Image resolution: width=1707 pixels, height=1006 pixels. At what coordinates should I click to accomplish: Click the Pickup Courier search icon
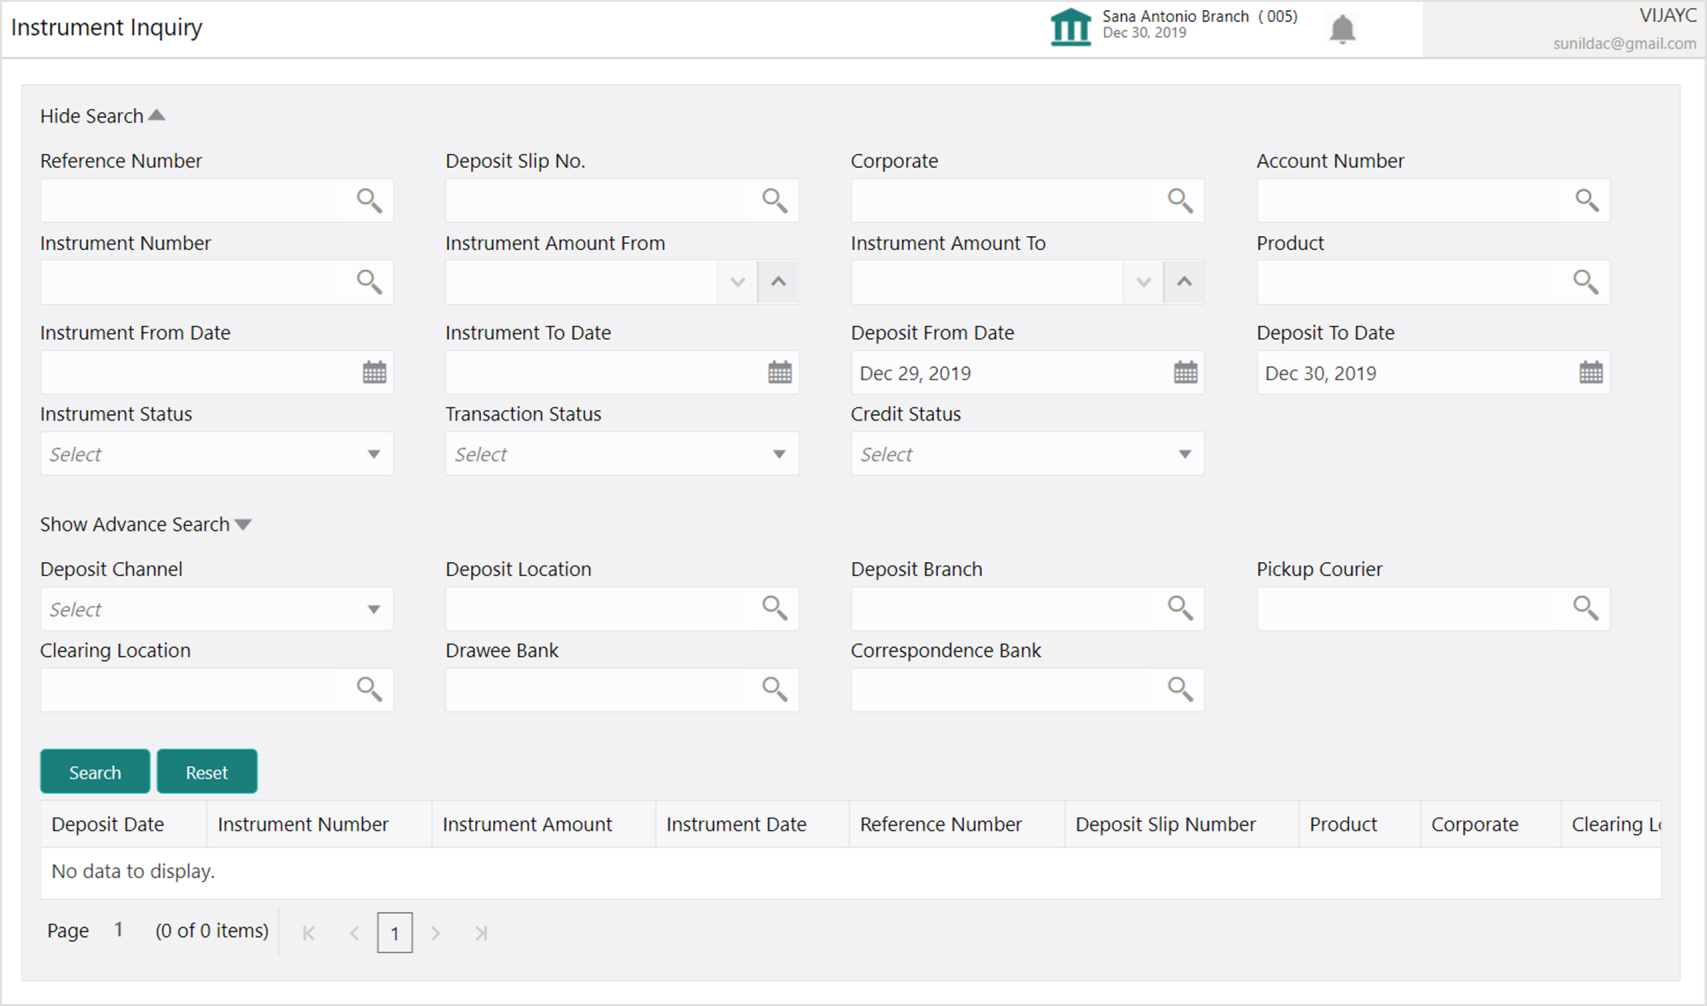(x=1586, y=608)
